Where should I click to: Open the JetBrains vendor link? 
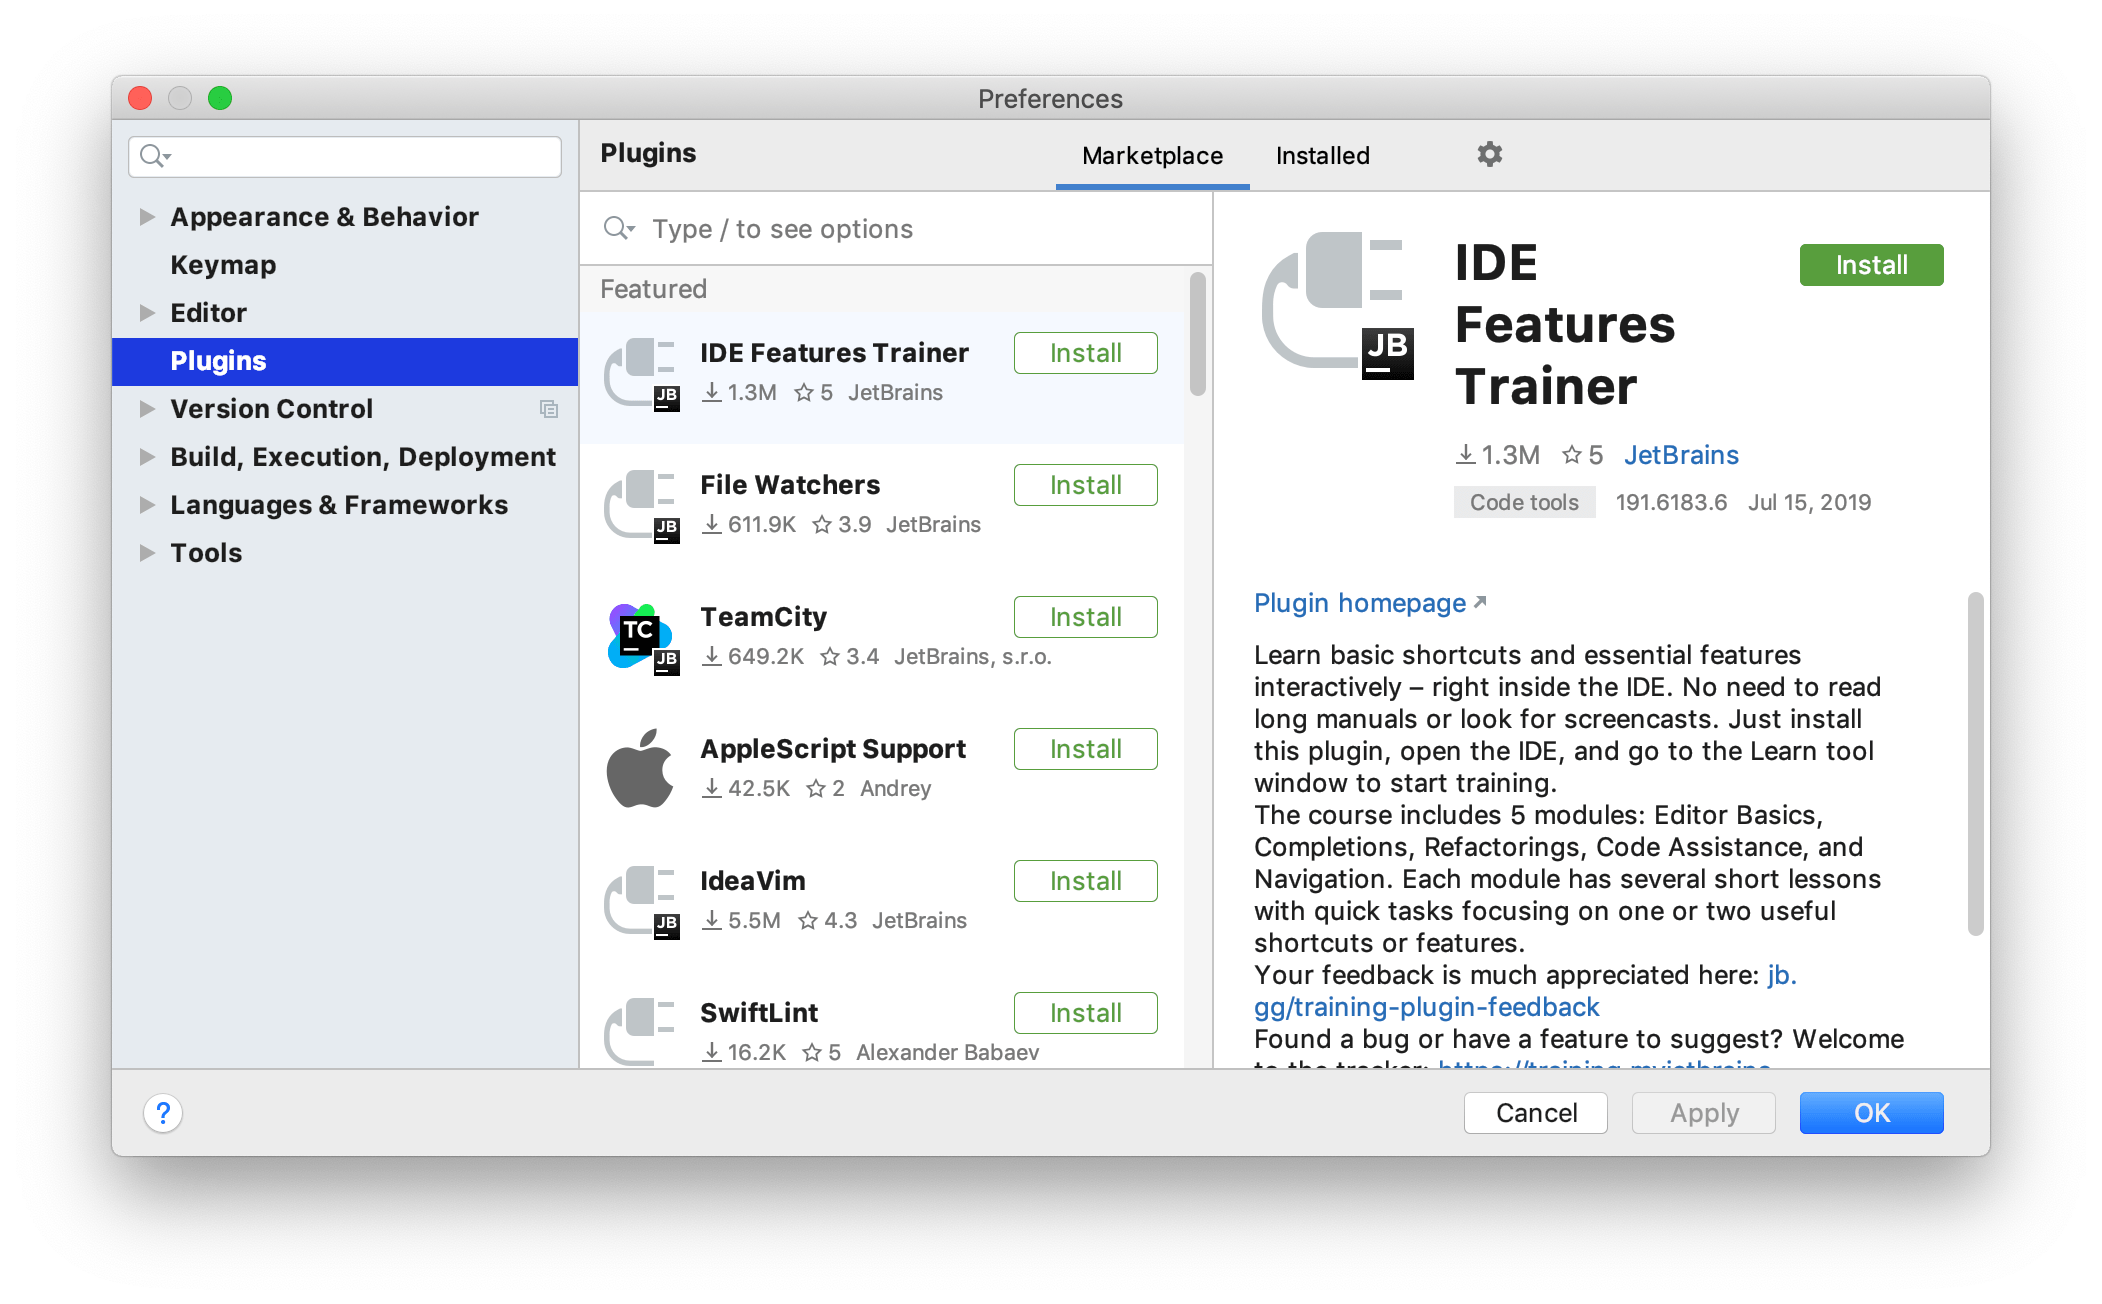[1681, 455]
